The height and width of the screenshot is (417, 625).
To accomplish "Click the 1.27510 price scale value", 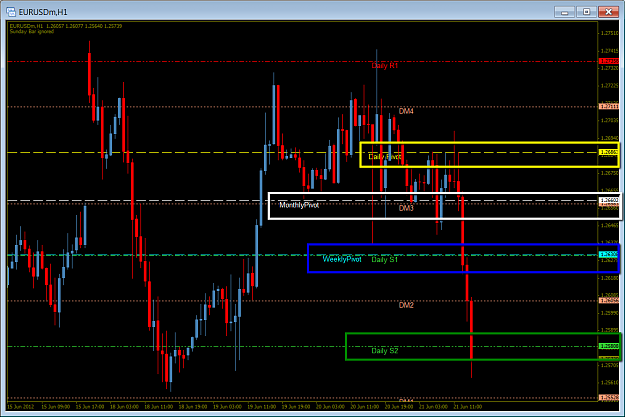I will pos(609,33).
